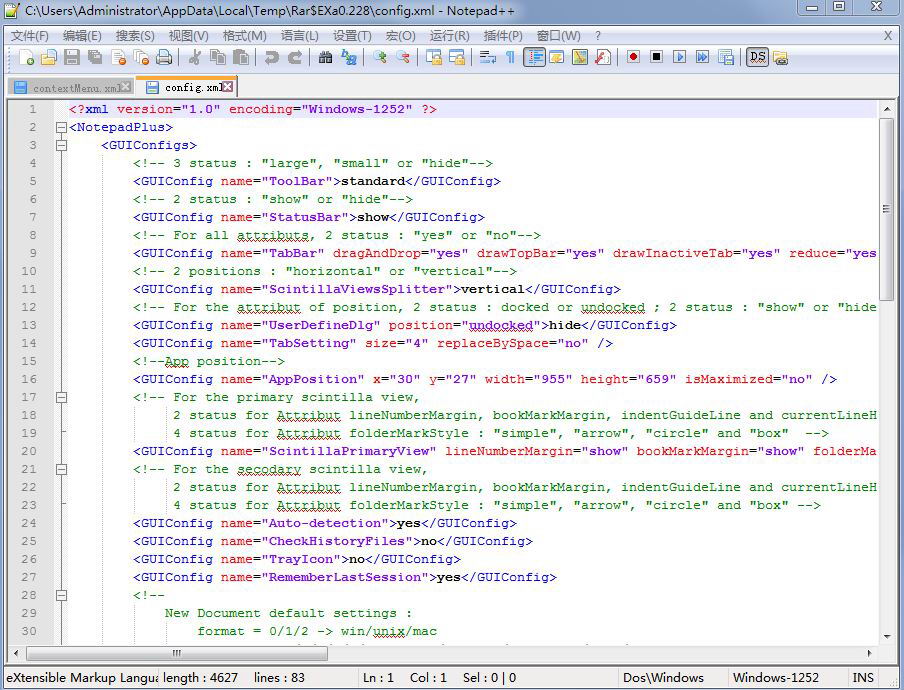The image size is (904, 690).
Task: Open the 设置(T) menu
Action: [x=352, y=36]
